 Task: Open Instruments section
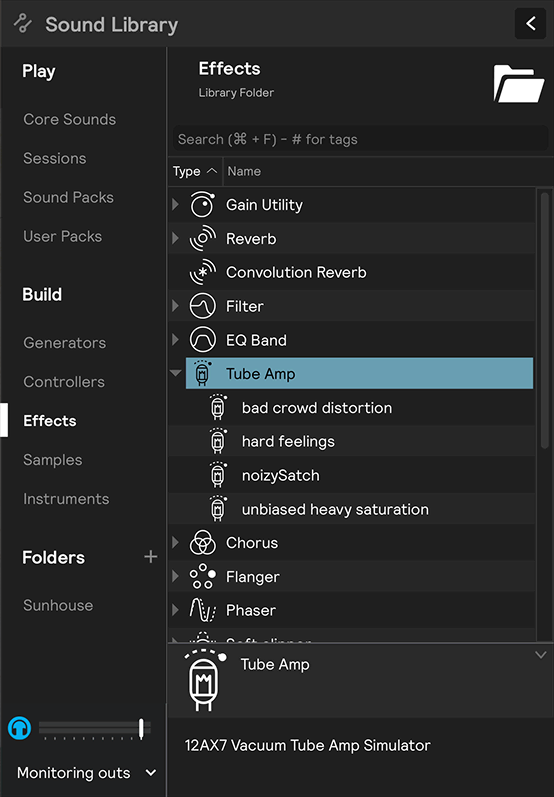[66, 499]
